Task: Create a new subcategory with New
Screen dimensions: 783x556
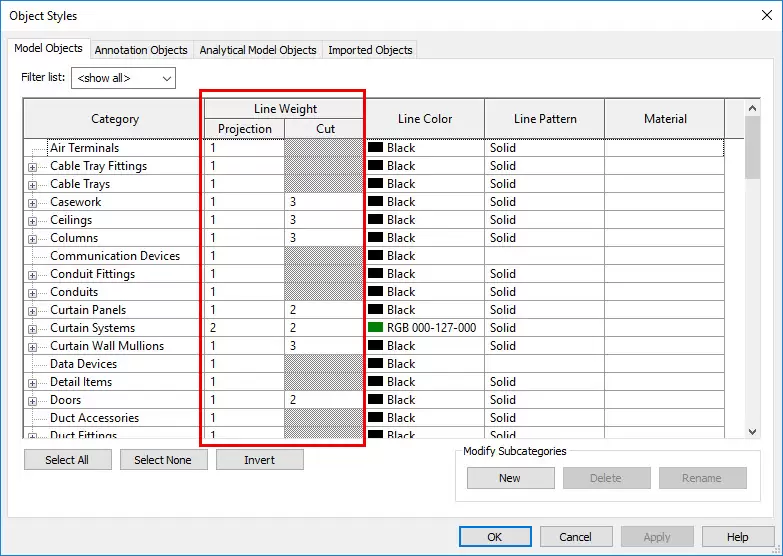Action: [x=510, y=478]
